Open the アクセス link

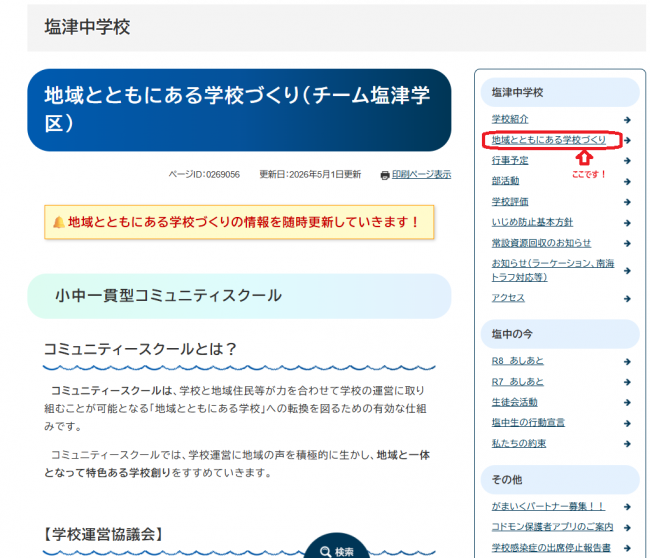[508, 298]
